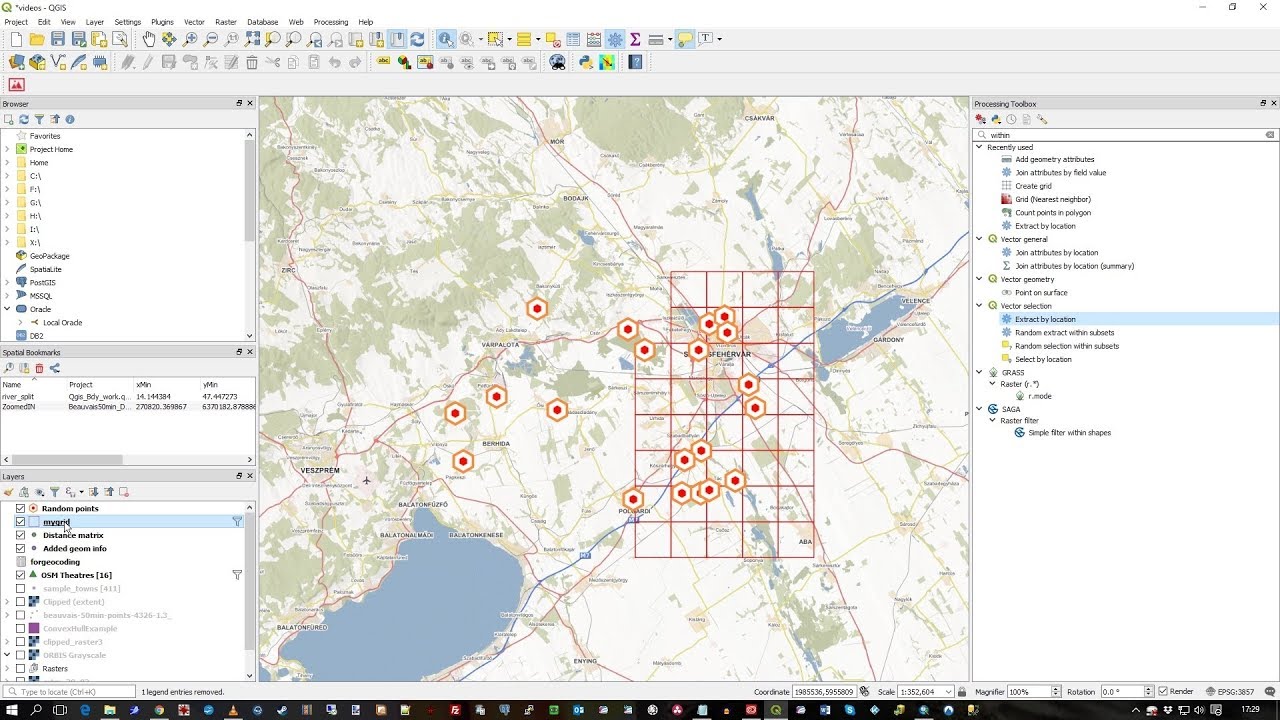Viewport: 1280px width, 720px height.
Task: Collapse the GRASS provider group
Action: click(980, 372)
